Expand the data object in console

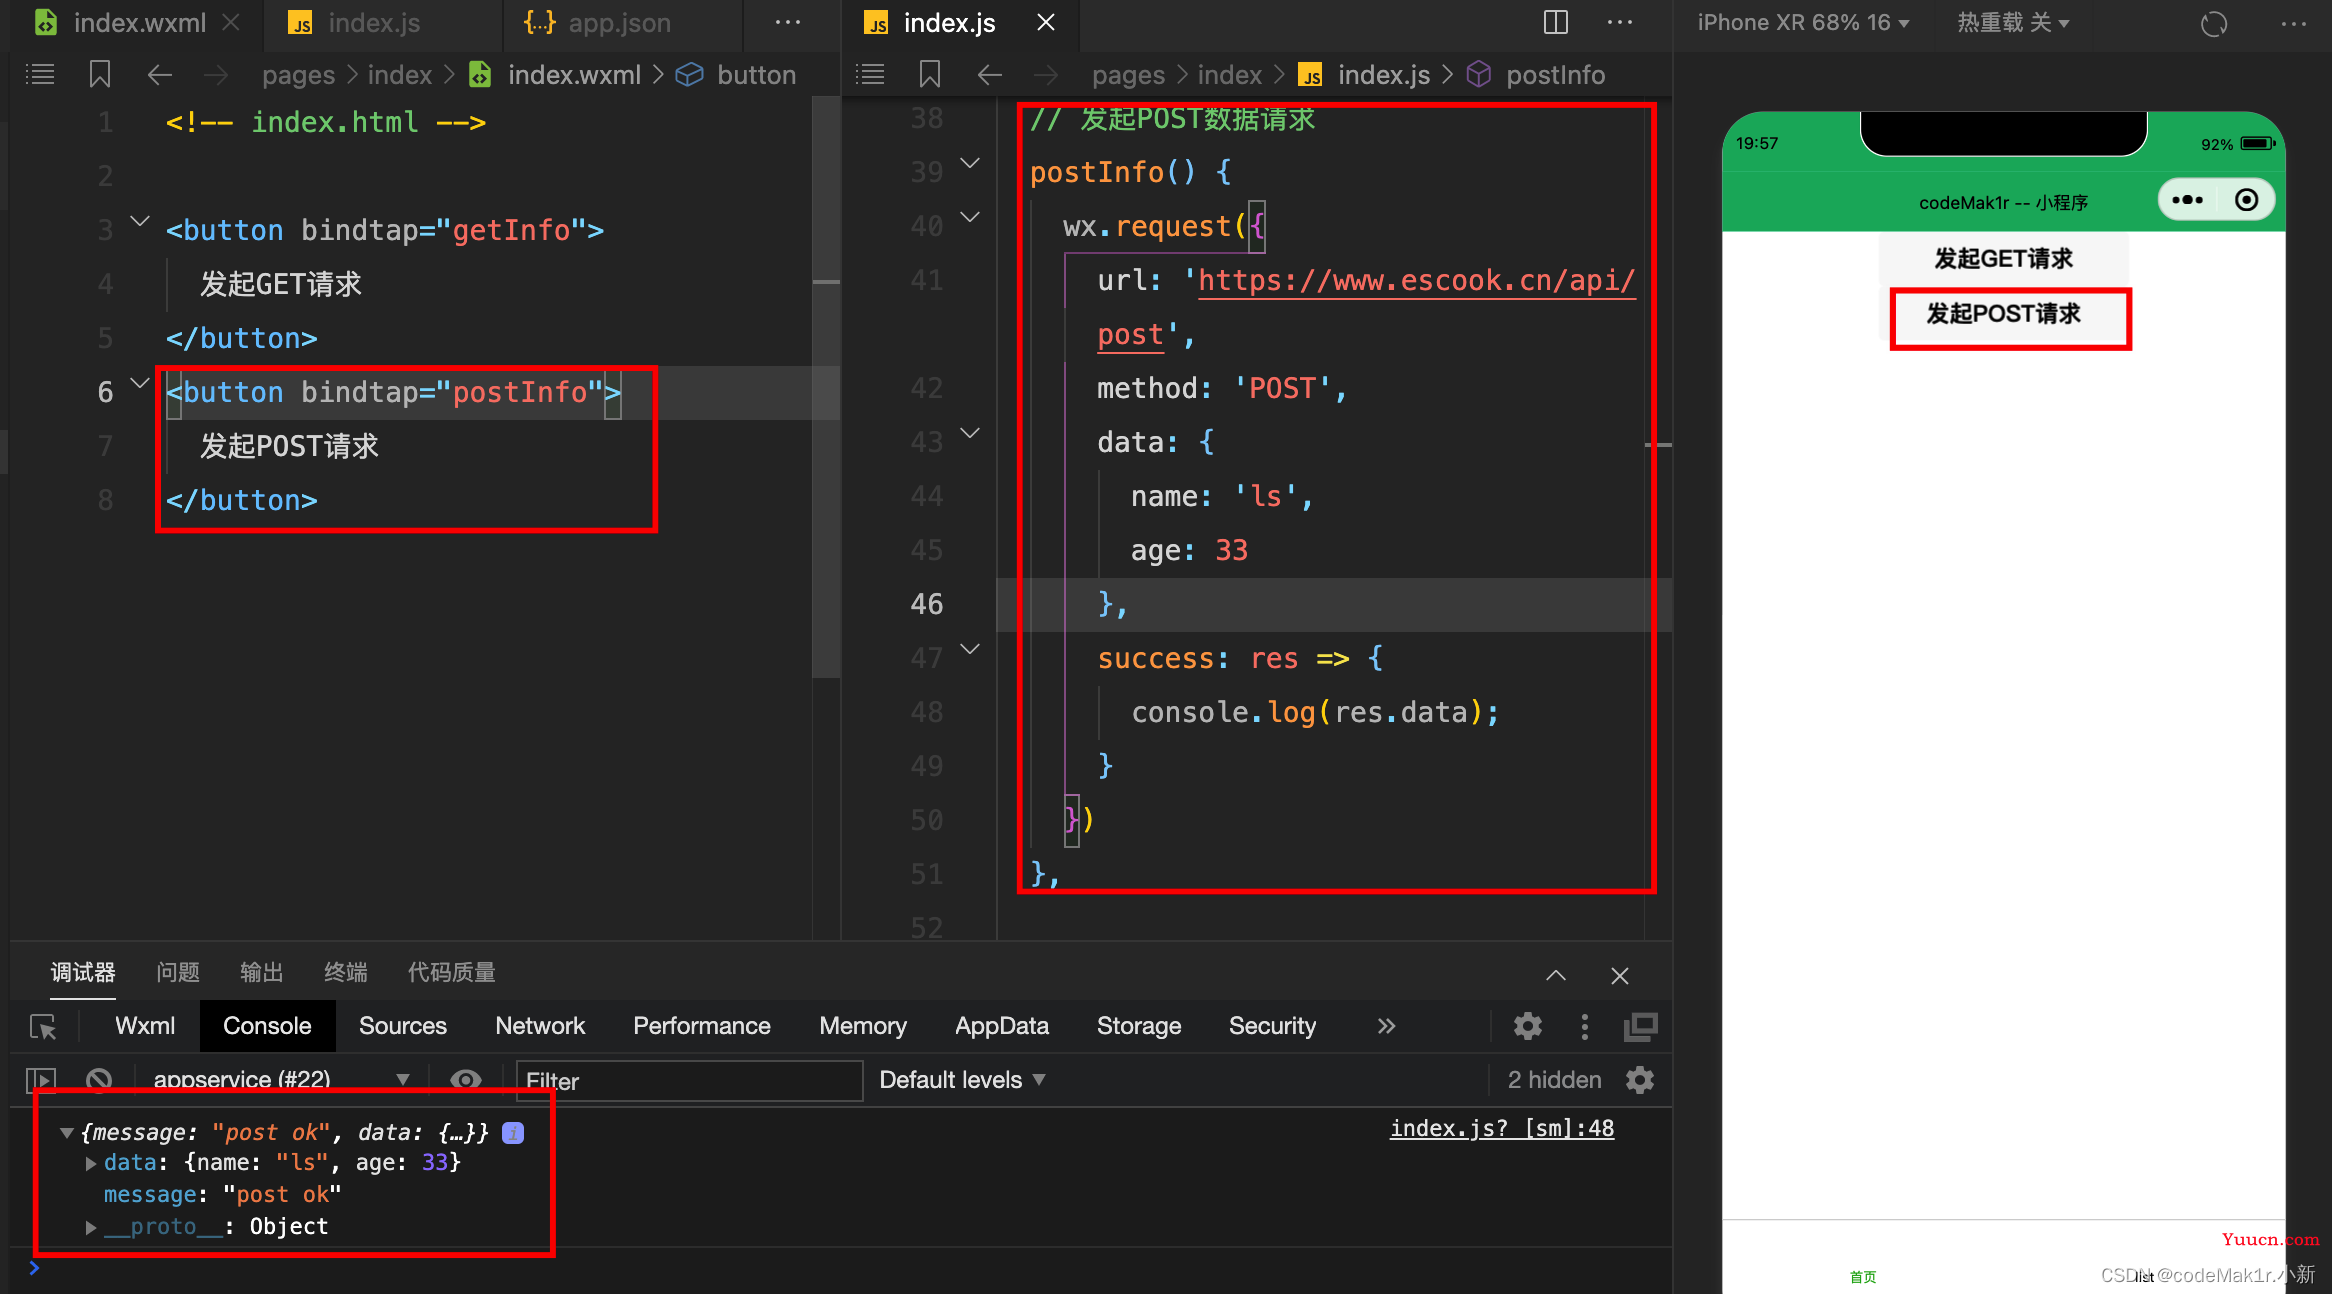(x=91, y=1163)
